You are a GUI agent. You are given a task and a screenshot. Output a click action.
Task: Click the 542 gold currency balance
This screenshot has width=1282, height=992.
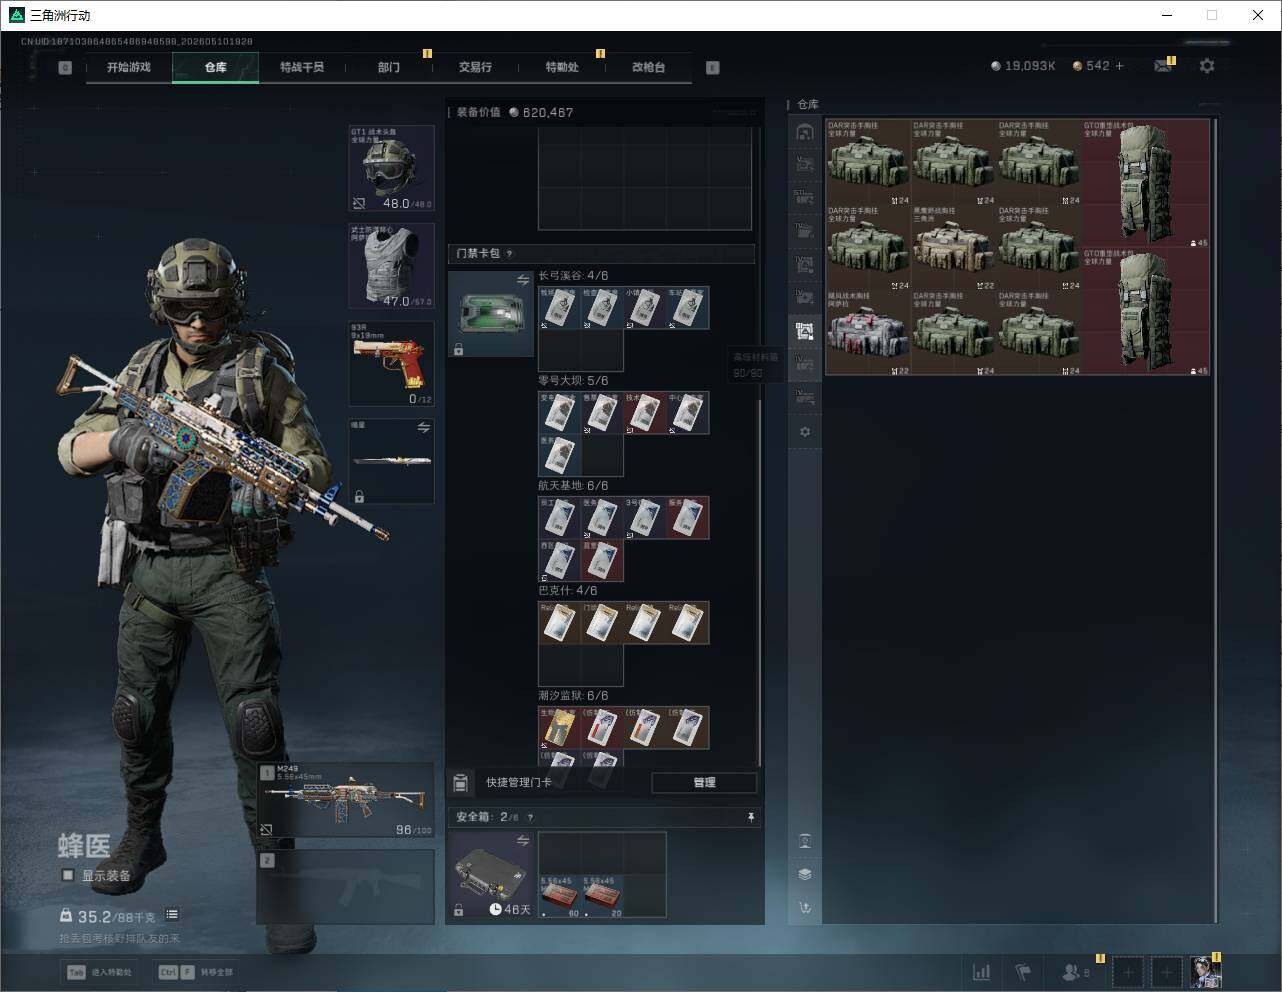[x=1091, y=66]
